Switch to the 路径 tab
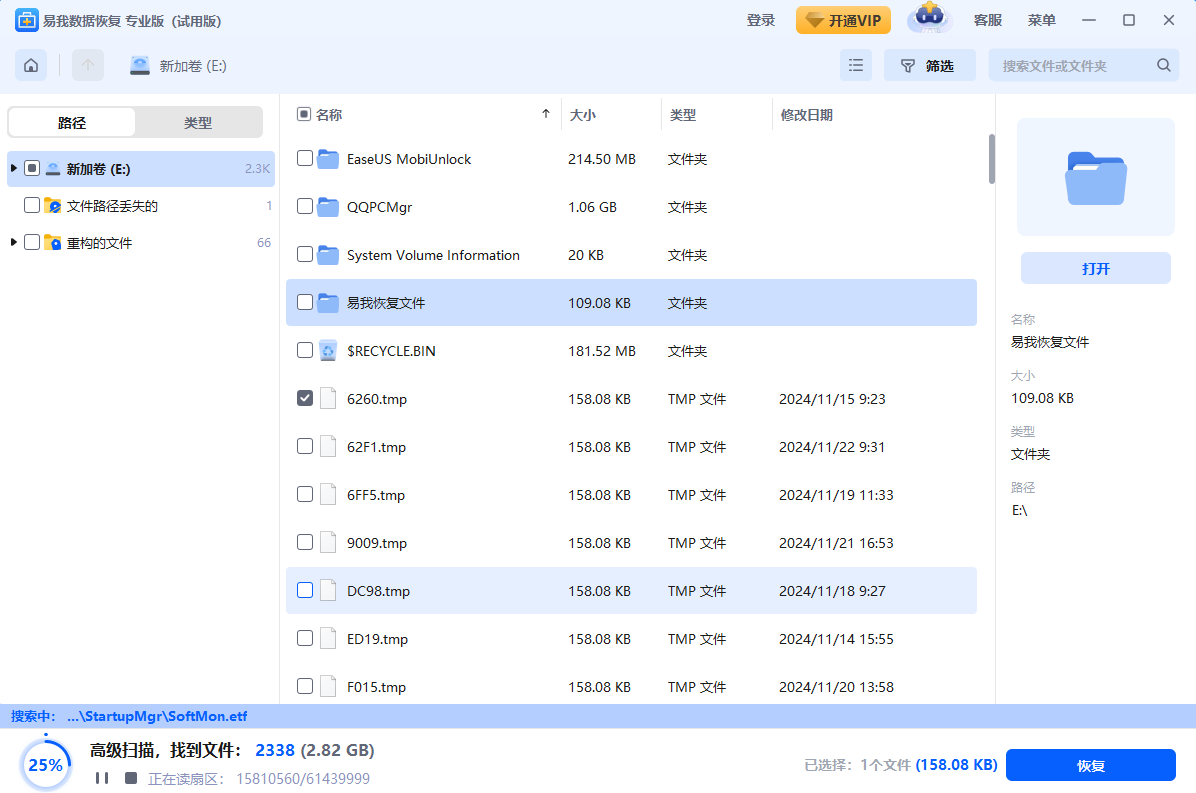Viewport: 1196px width, 793px height. pyautogui.click(x=72, y=123)
